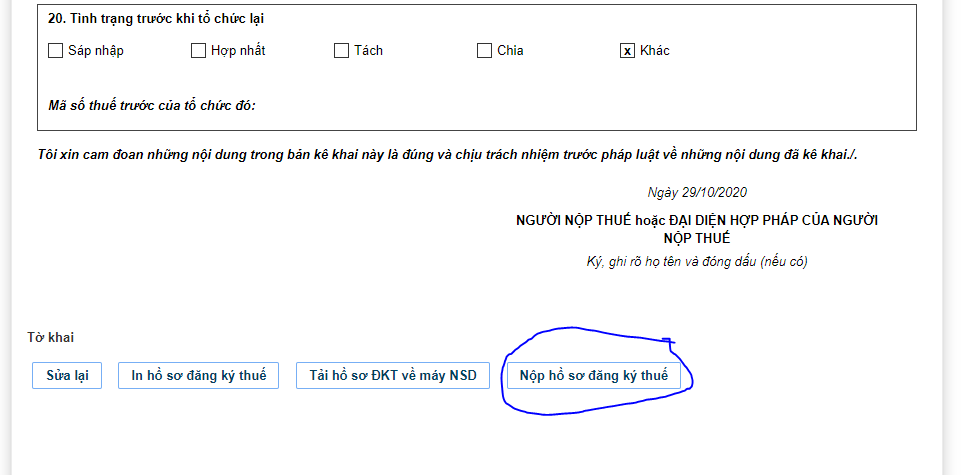Image resolution: width=979 pixels, height=475 pixels.
Task: Click the NGƯỜI NỘP THUẾ signature heading
Action: click(x=697, y=229)
